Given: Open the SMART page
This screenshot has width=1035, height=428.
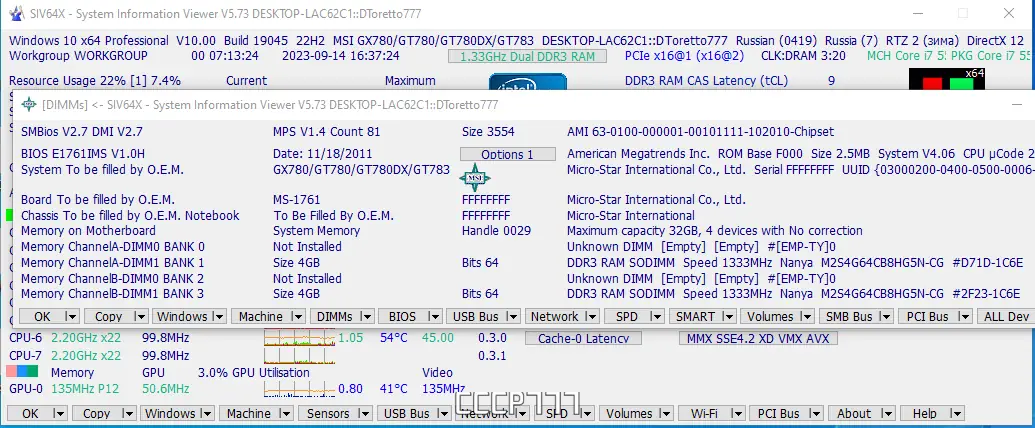Looking at the screenshot, I should click(x=696, y=316).
